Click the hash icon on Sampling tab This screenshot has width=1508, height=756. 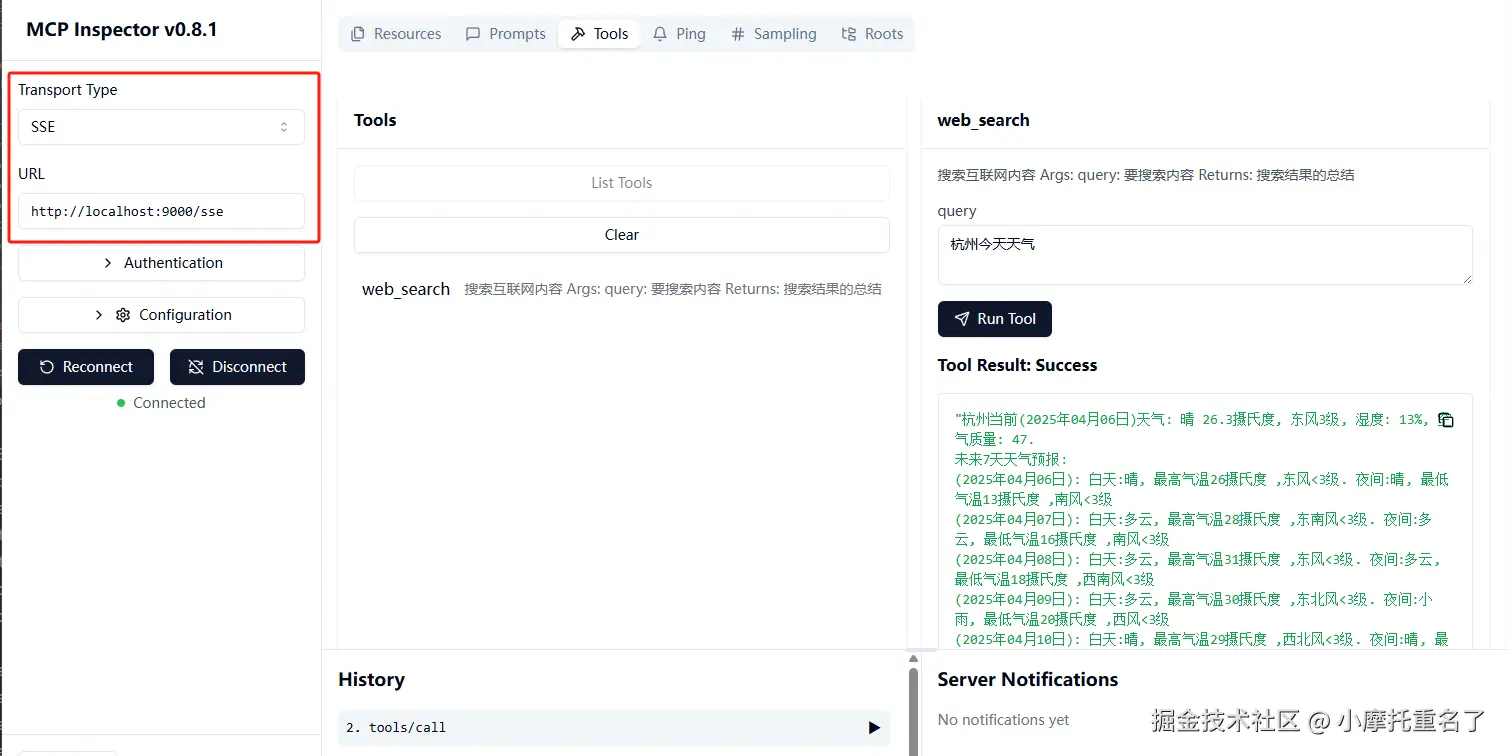(738, 34)
